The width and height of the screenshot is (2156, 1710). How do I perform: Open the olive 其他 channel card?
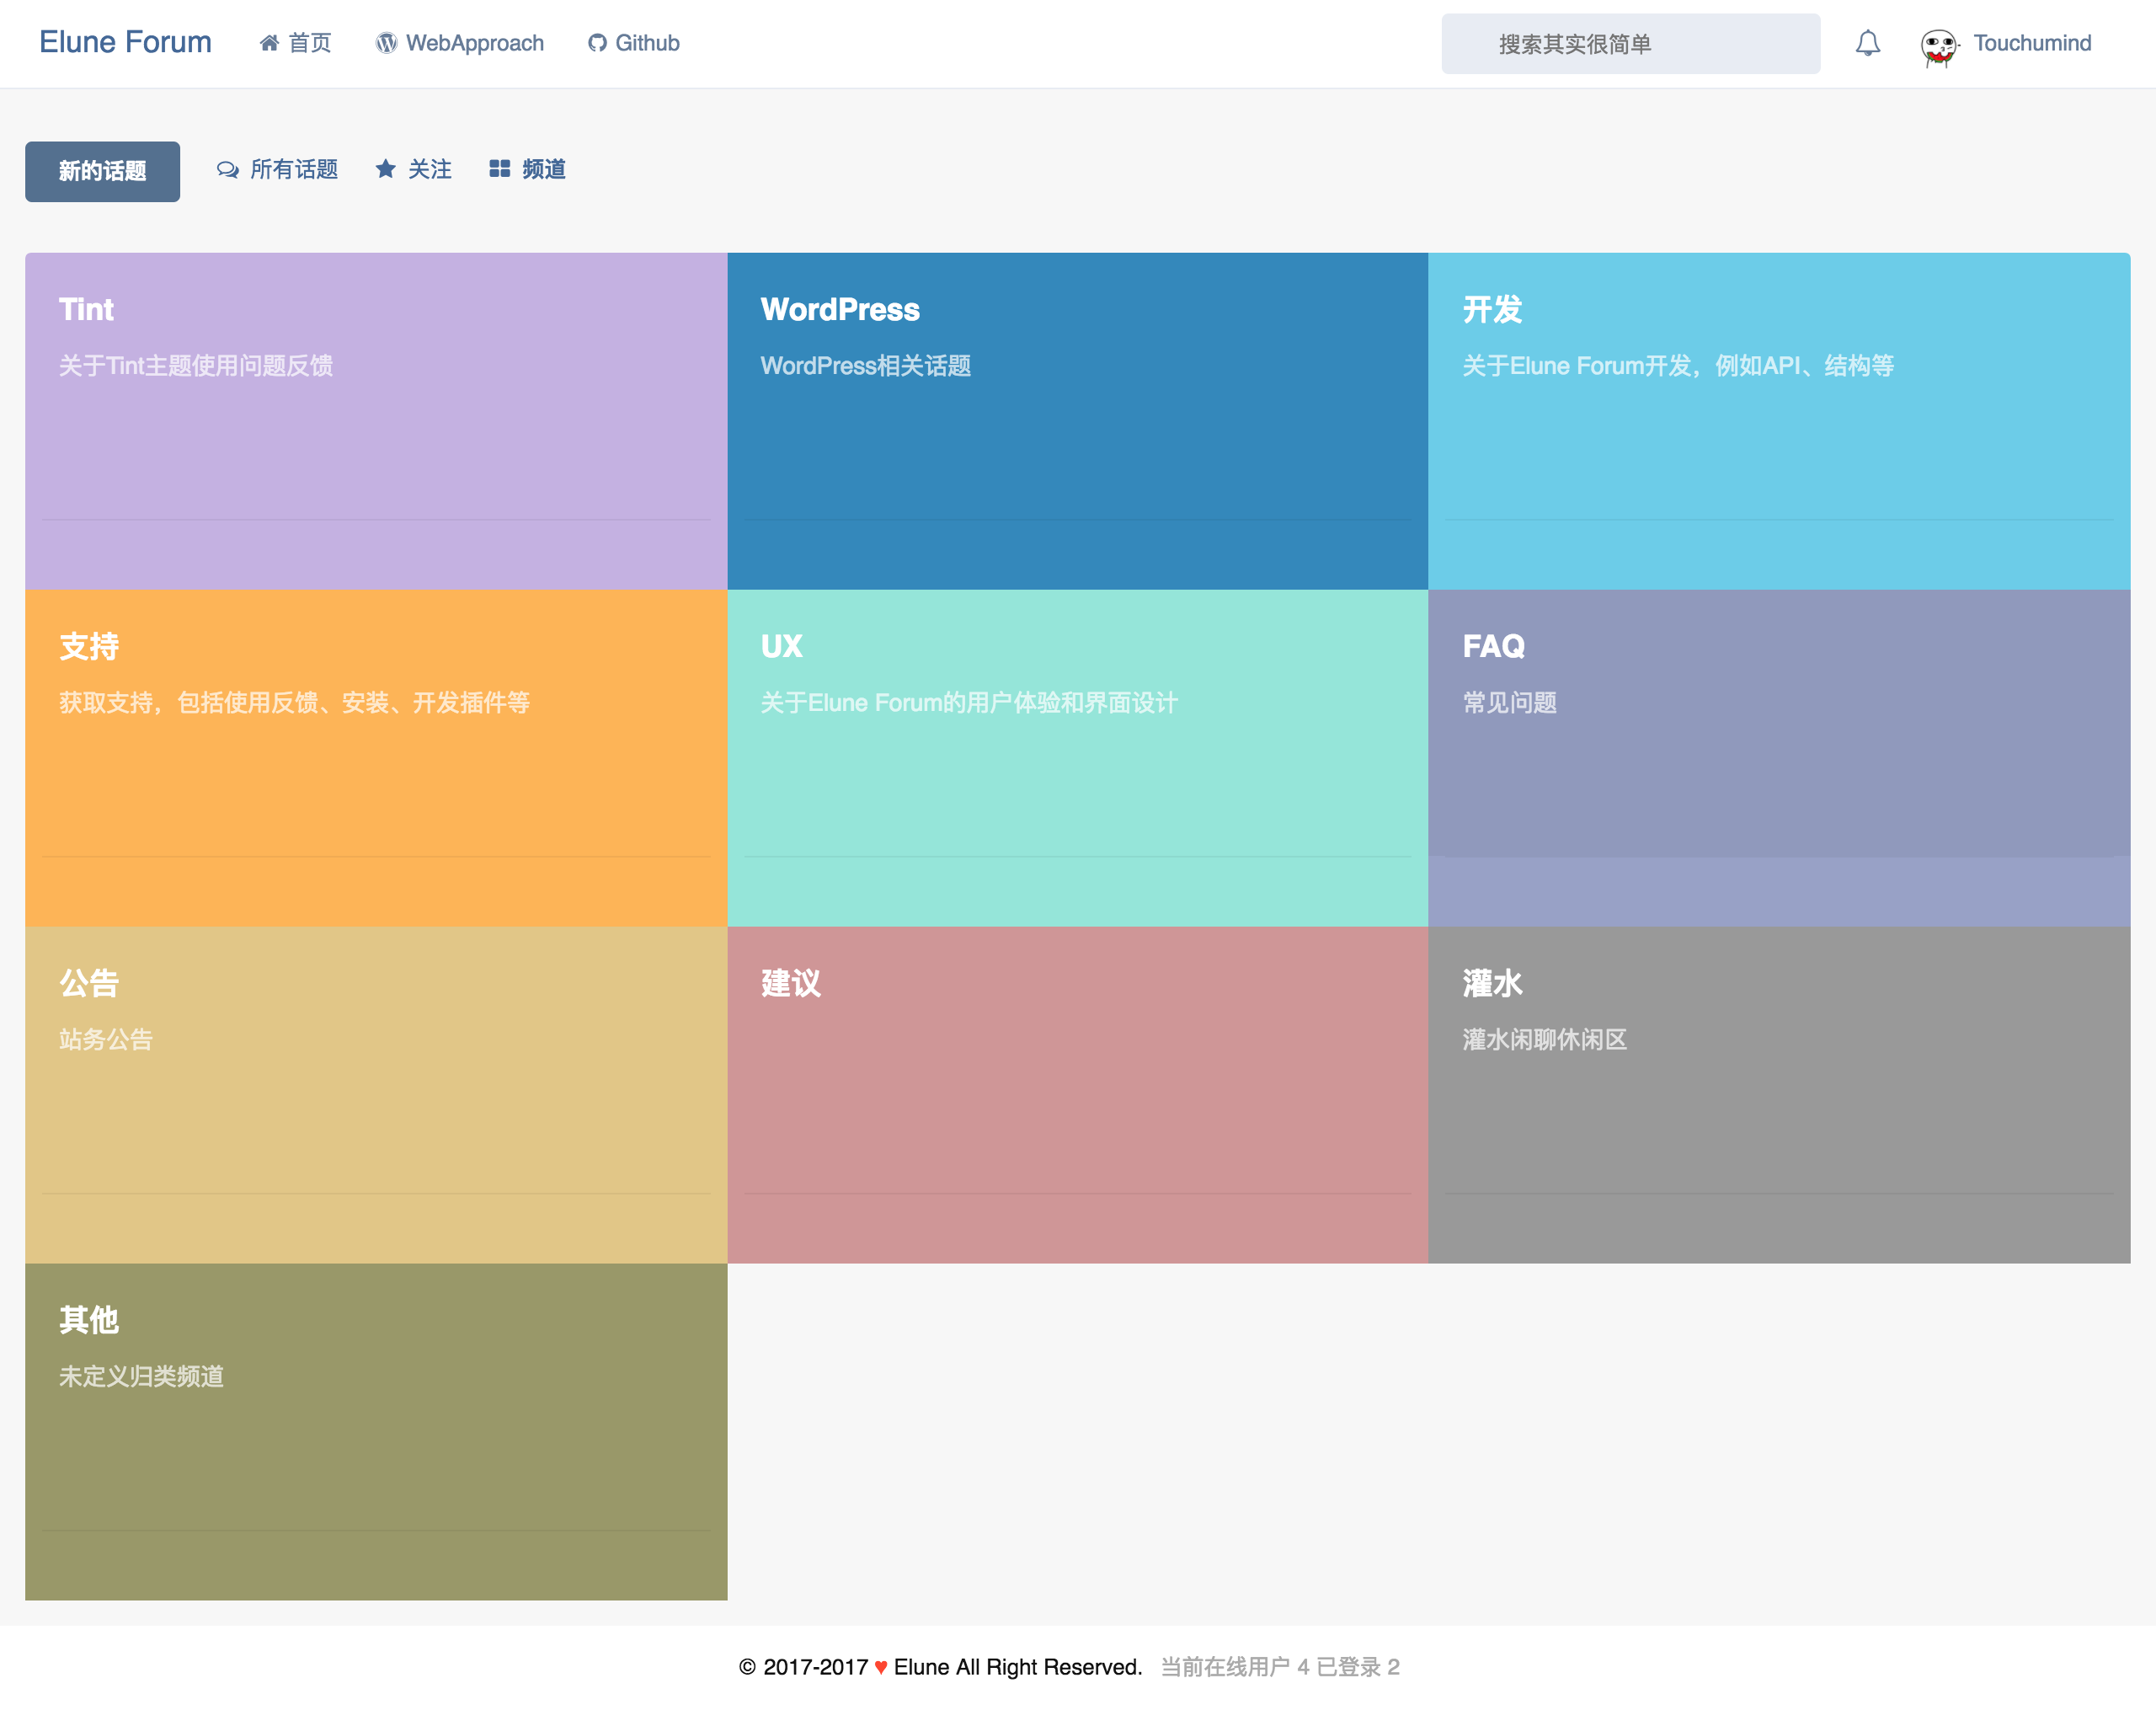pyautogui.click(x=376, y=1431)
